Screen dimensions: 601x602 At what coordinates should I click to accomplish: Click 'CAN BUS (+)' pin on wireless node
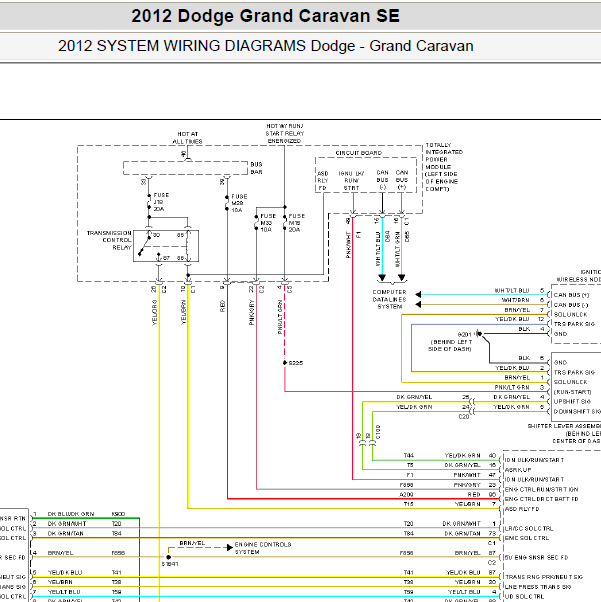click(571, 295)
